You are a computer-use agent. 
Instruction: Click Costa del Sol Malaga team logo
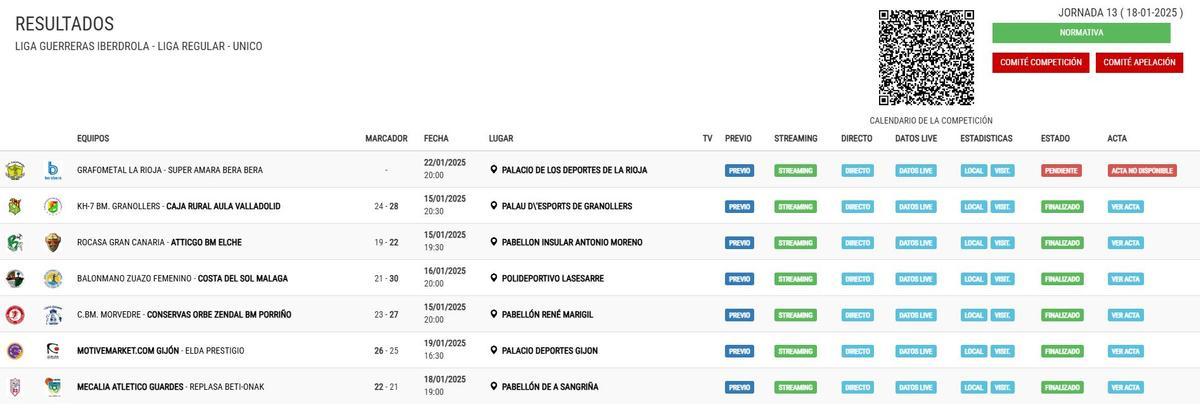[53, 279]
